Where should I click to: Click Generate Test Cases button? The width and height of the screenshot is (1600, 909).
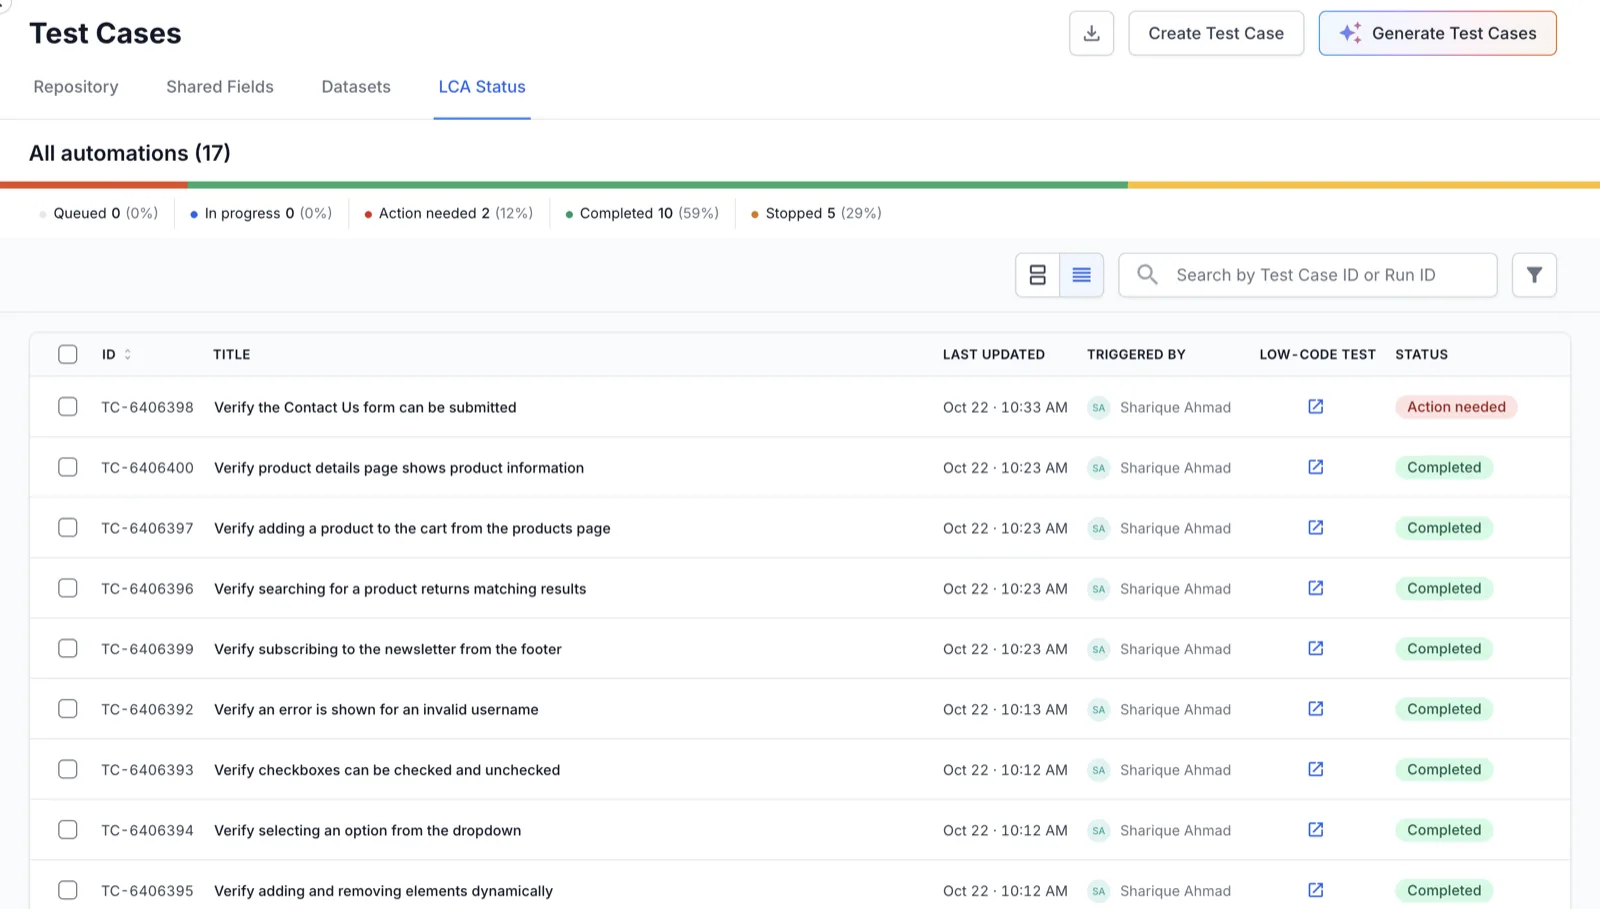1437,33
